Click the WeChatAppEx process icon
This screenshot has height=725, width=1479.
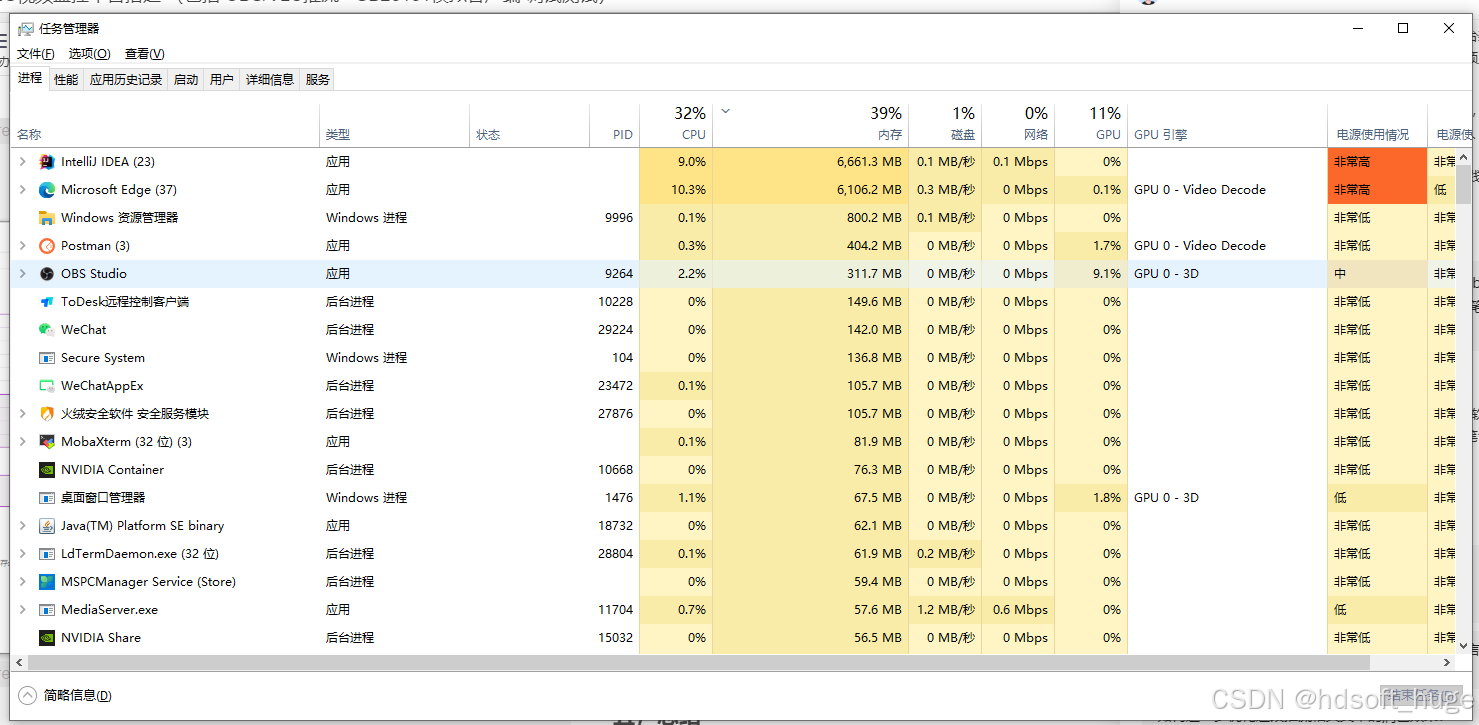coord(46,385)
